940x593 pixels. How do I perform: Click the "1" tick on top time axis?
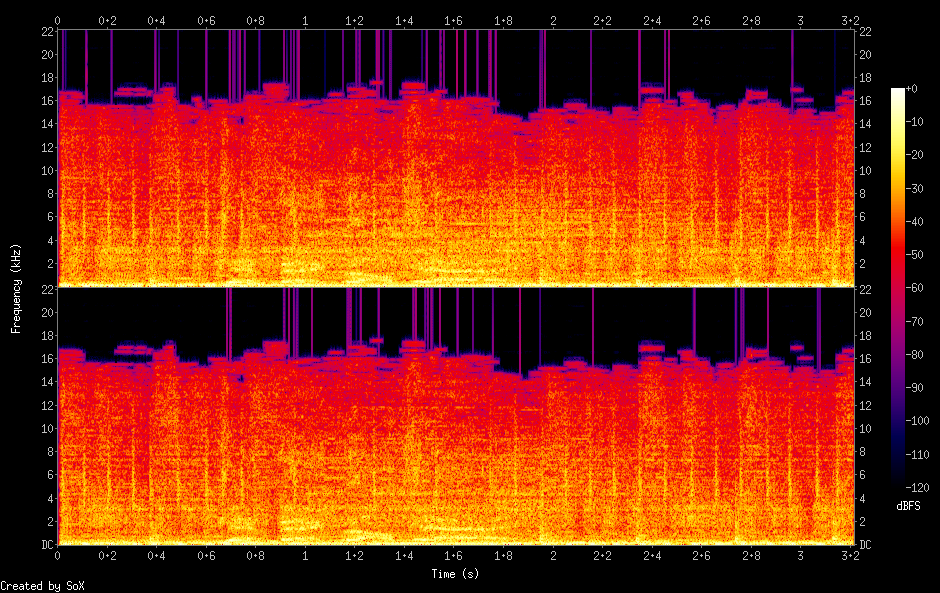click(305, 20)
